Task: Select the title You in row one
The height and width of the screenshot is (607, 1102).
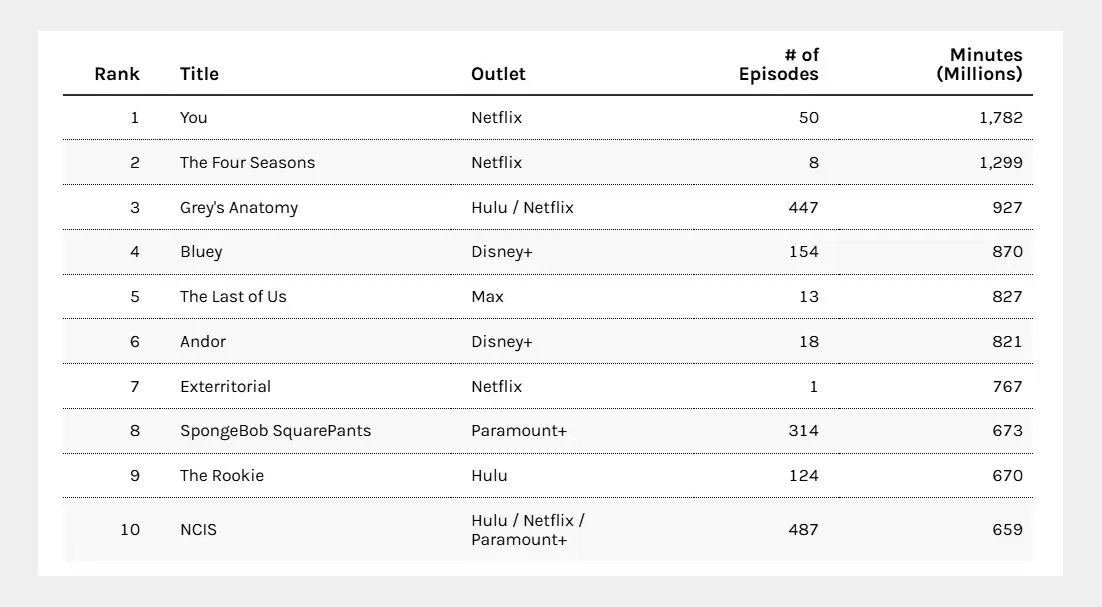Action: [x=193, y=117]
